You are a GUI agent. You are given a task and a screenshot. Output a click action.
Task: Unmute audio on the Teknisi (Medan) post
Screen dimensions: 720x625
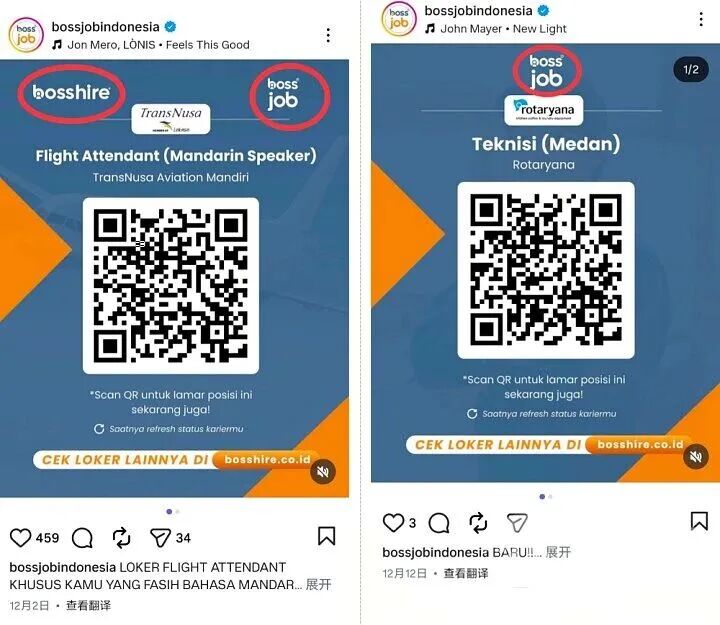coord(696,456)
